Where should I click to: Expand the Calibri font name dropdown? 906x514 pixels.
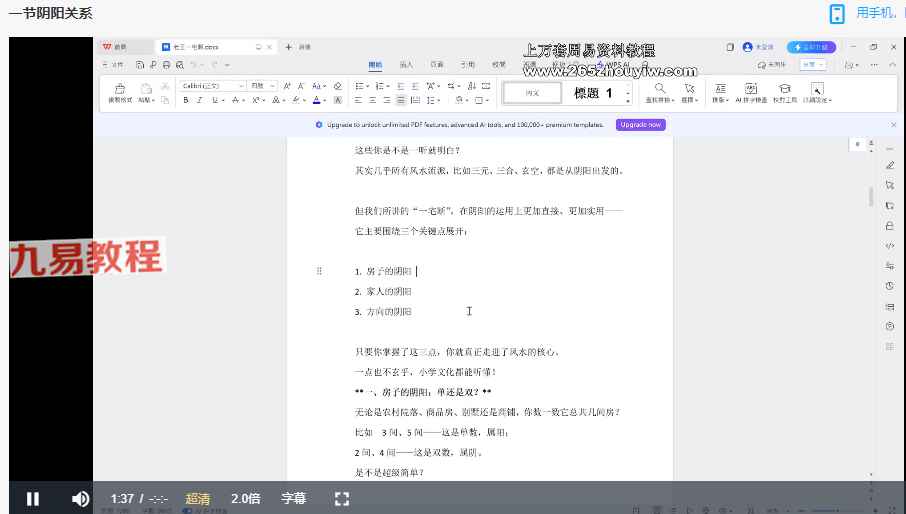pos(241,86)
